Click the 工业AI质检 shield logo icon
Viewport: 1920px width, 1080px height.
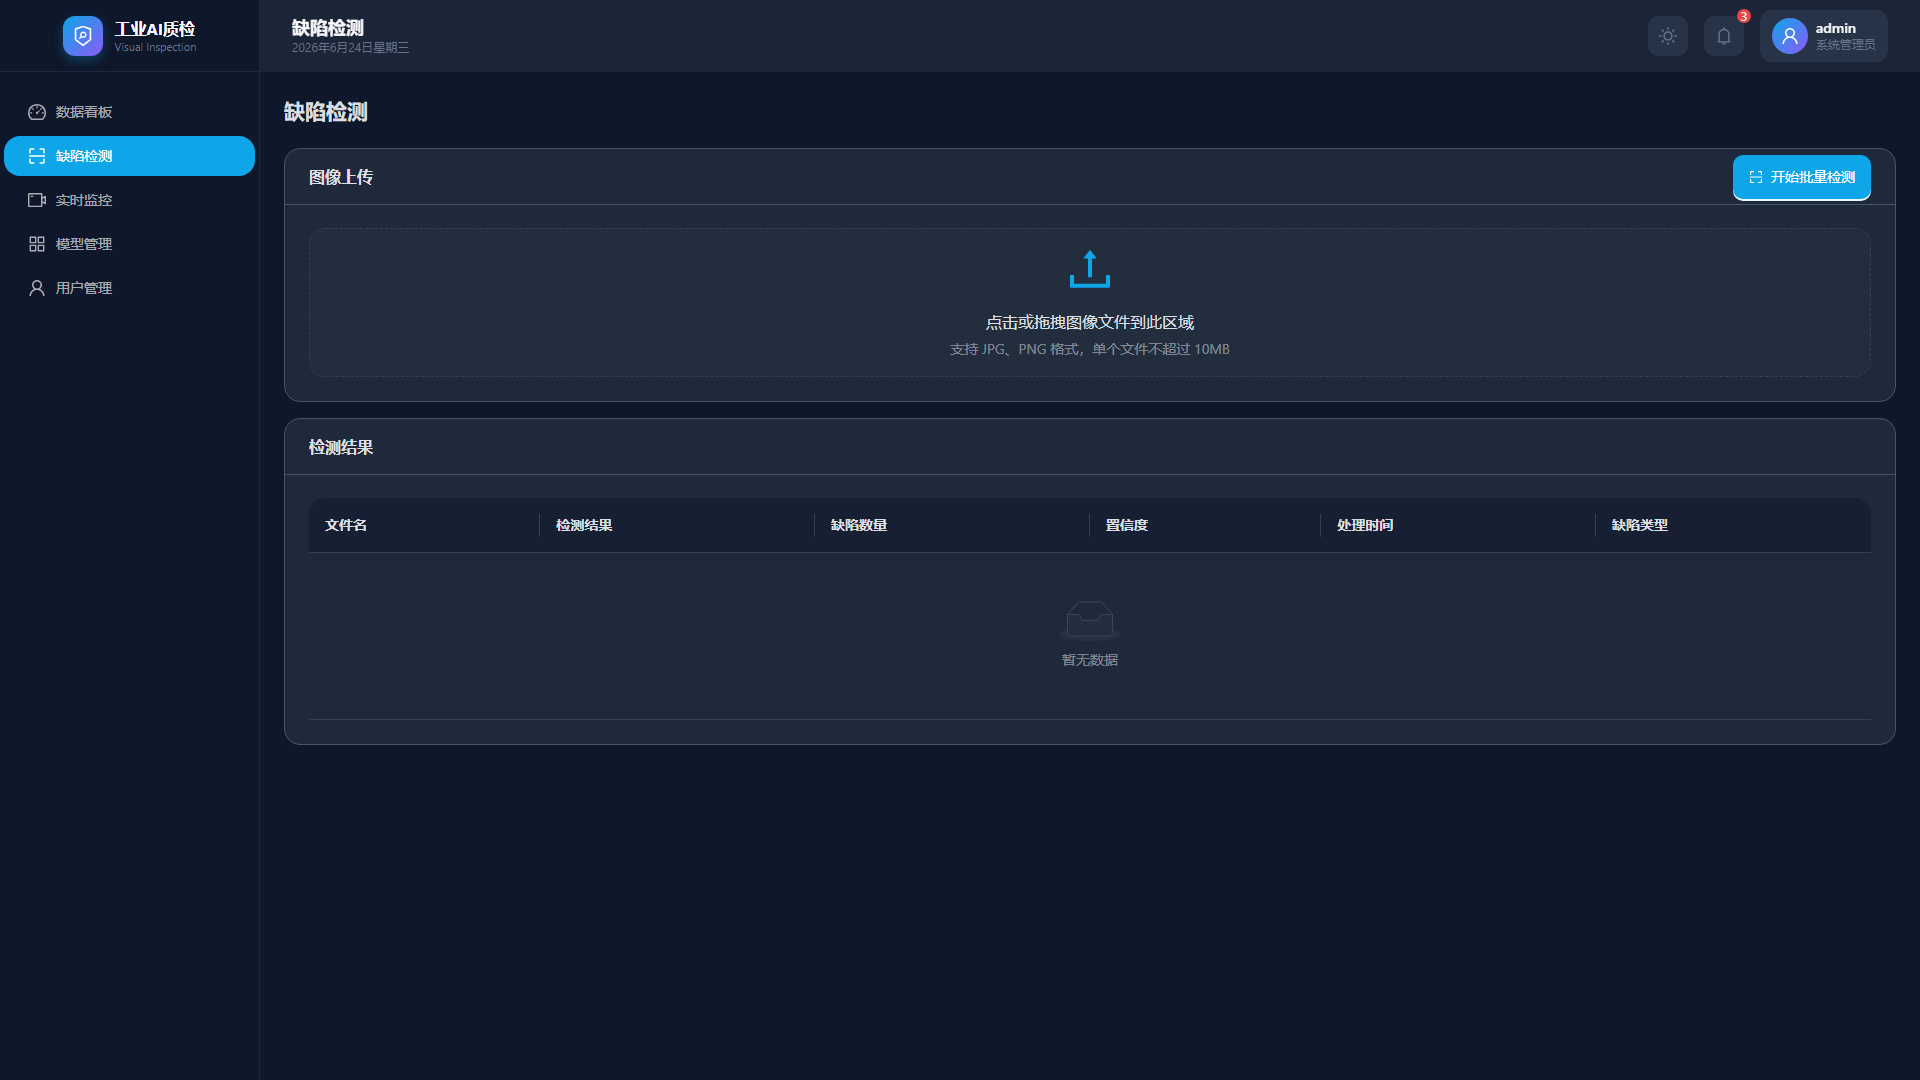pyautogui.click(x=82, y=36)
